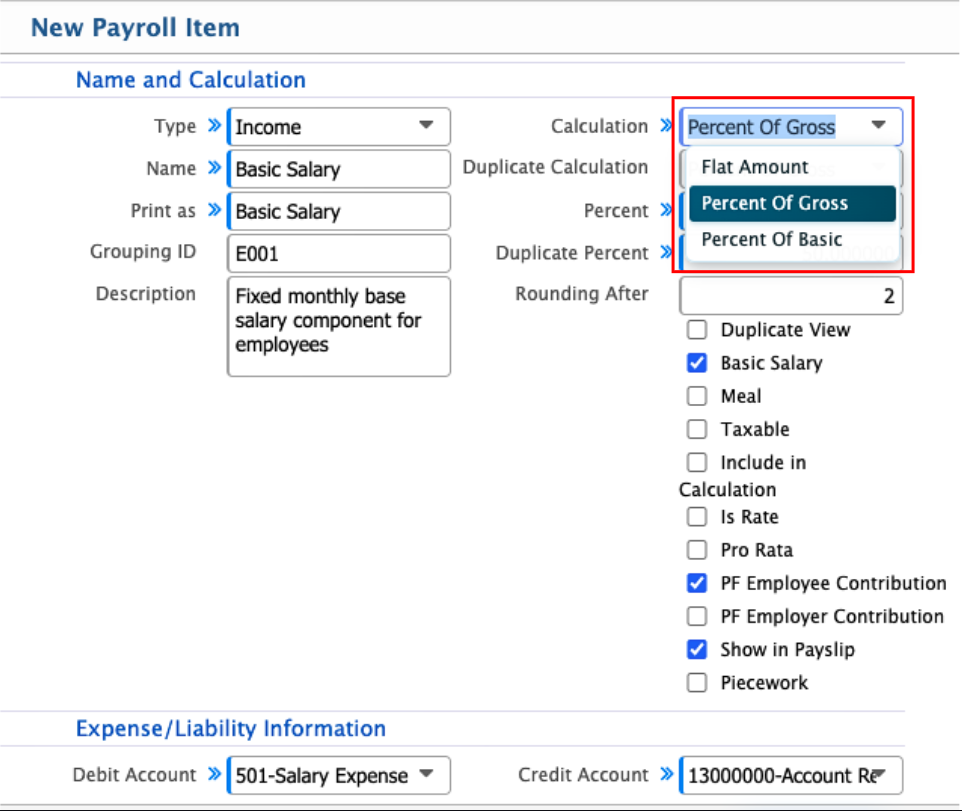This screenshot has height=811, width=962.
Task: Click the double-chevron icon beside Calculation
Action: coord(667,126)
